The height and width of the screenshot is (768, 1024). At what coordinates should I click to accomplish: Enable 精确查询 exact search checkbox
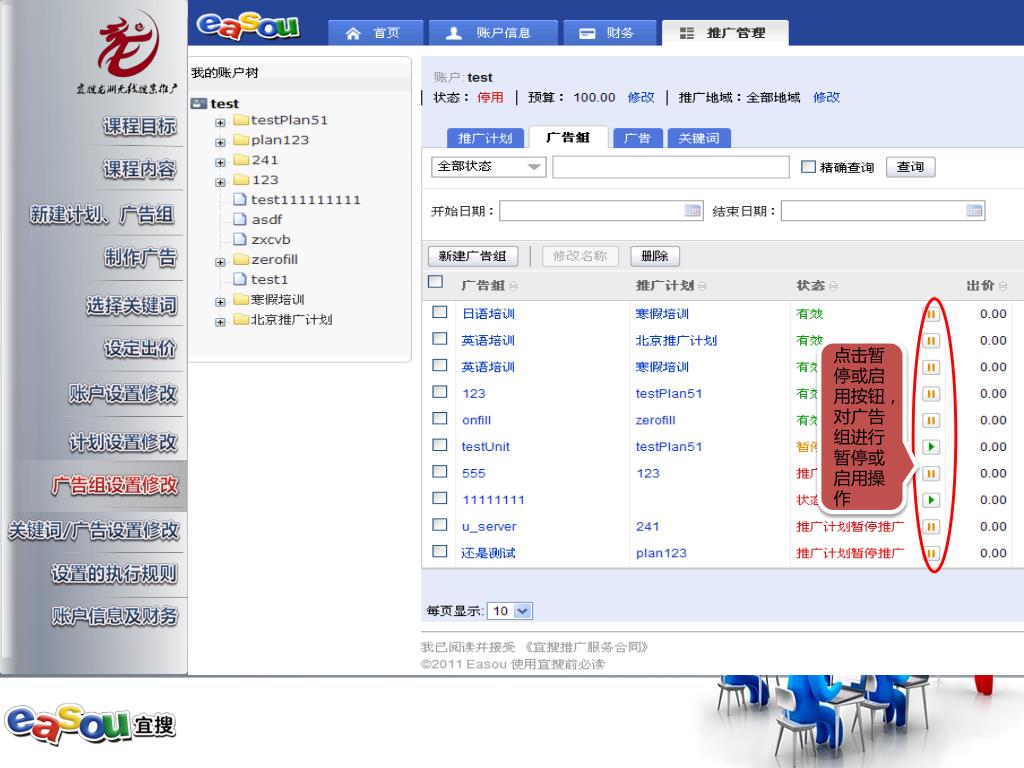click(x=808, y=167)
